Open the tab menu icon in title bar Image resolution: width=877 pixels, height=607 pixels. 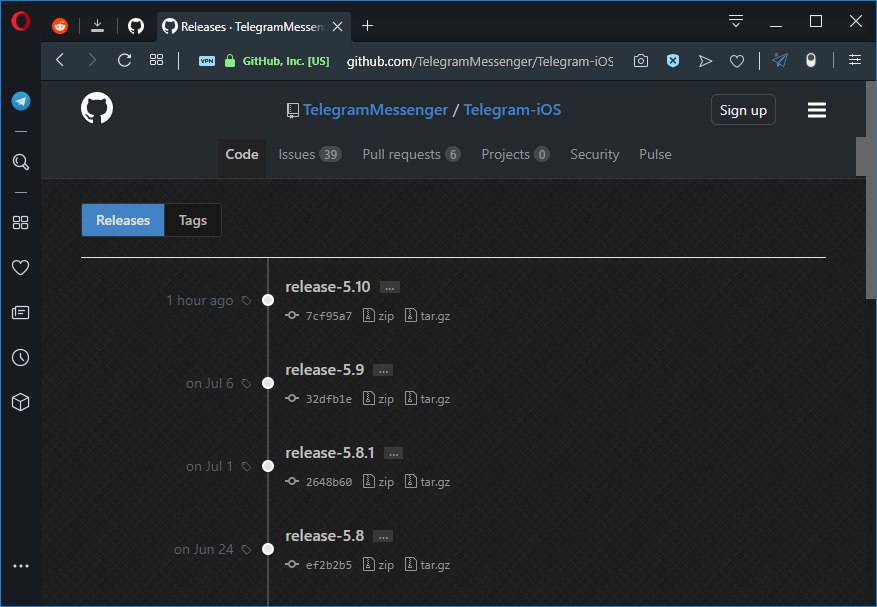tap(735, 21)
